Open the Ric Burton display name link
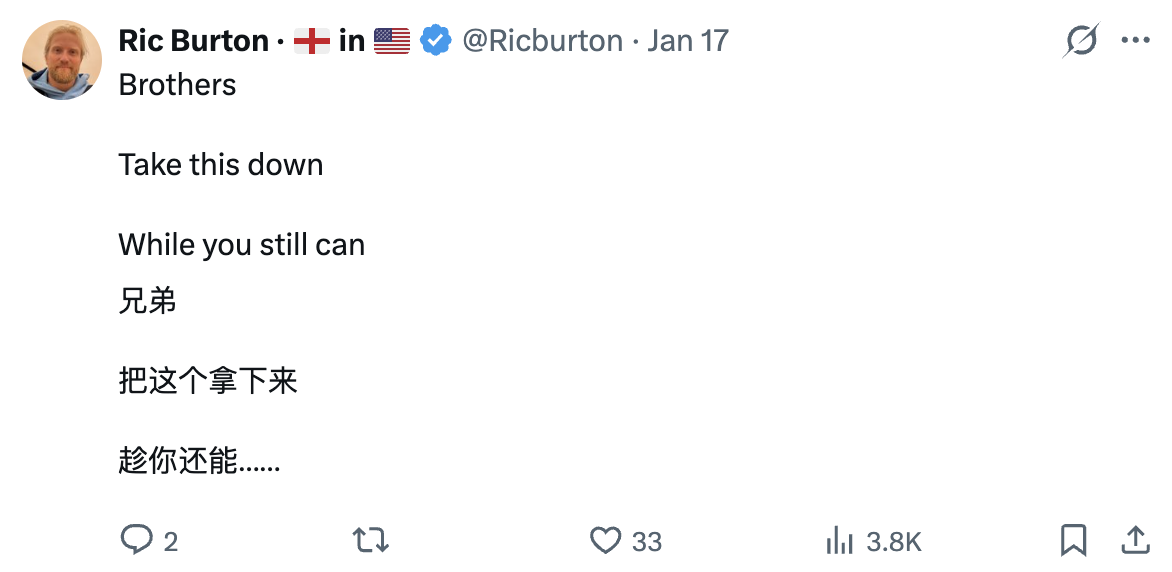1172x572 pixels. [193, 41]
